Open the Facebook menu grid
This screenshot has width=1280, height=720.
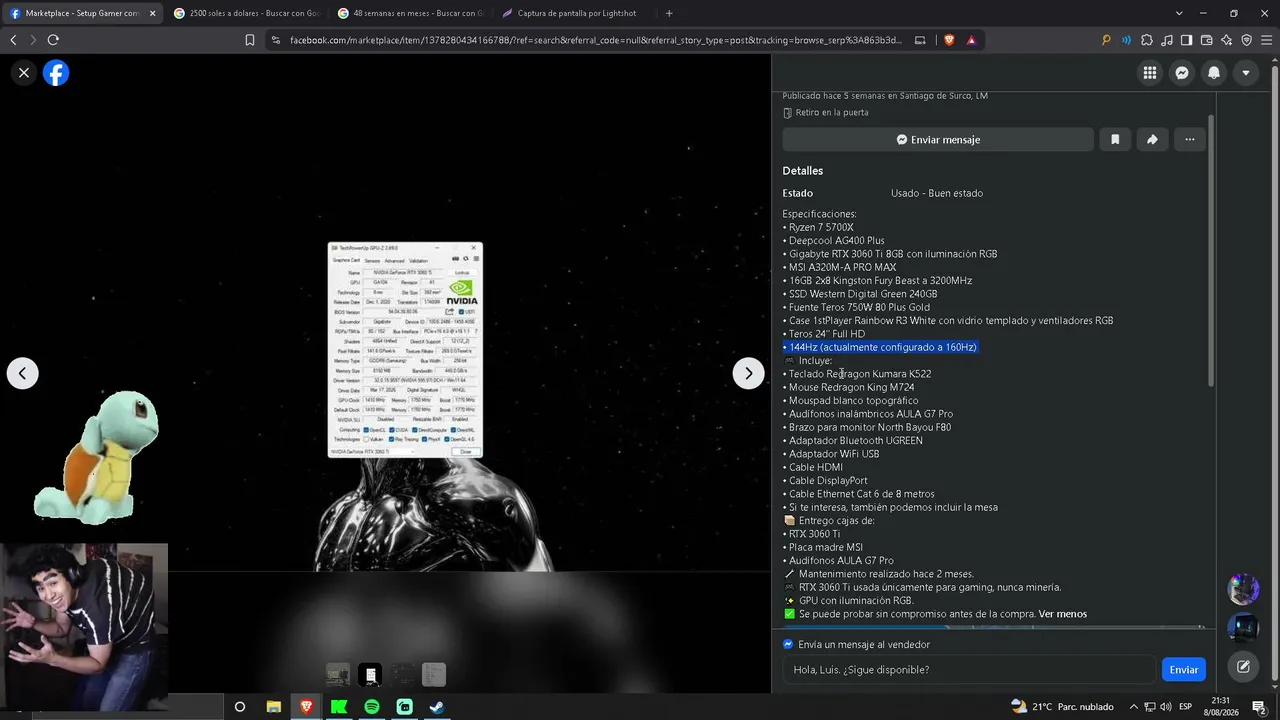(x=1150, y=73)
